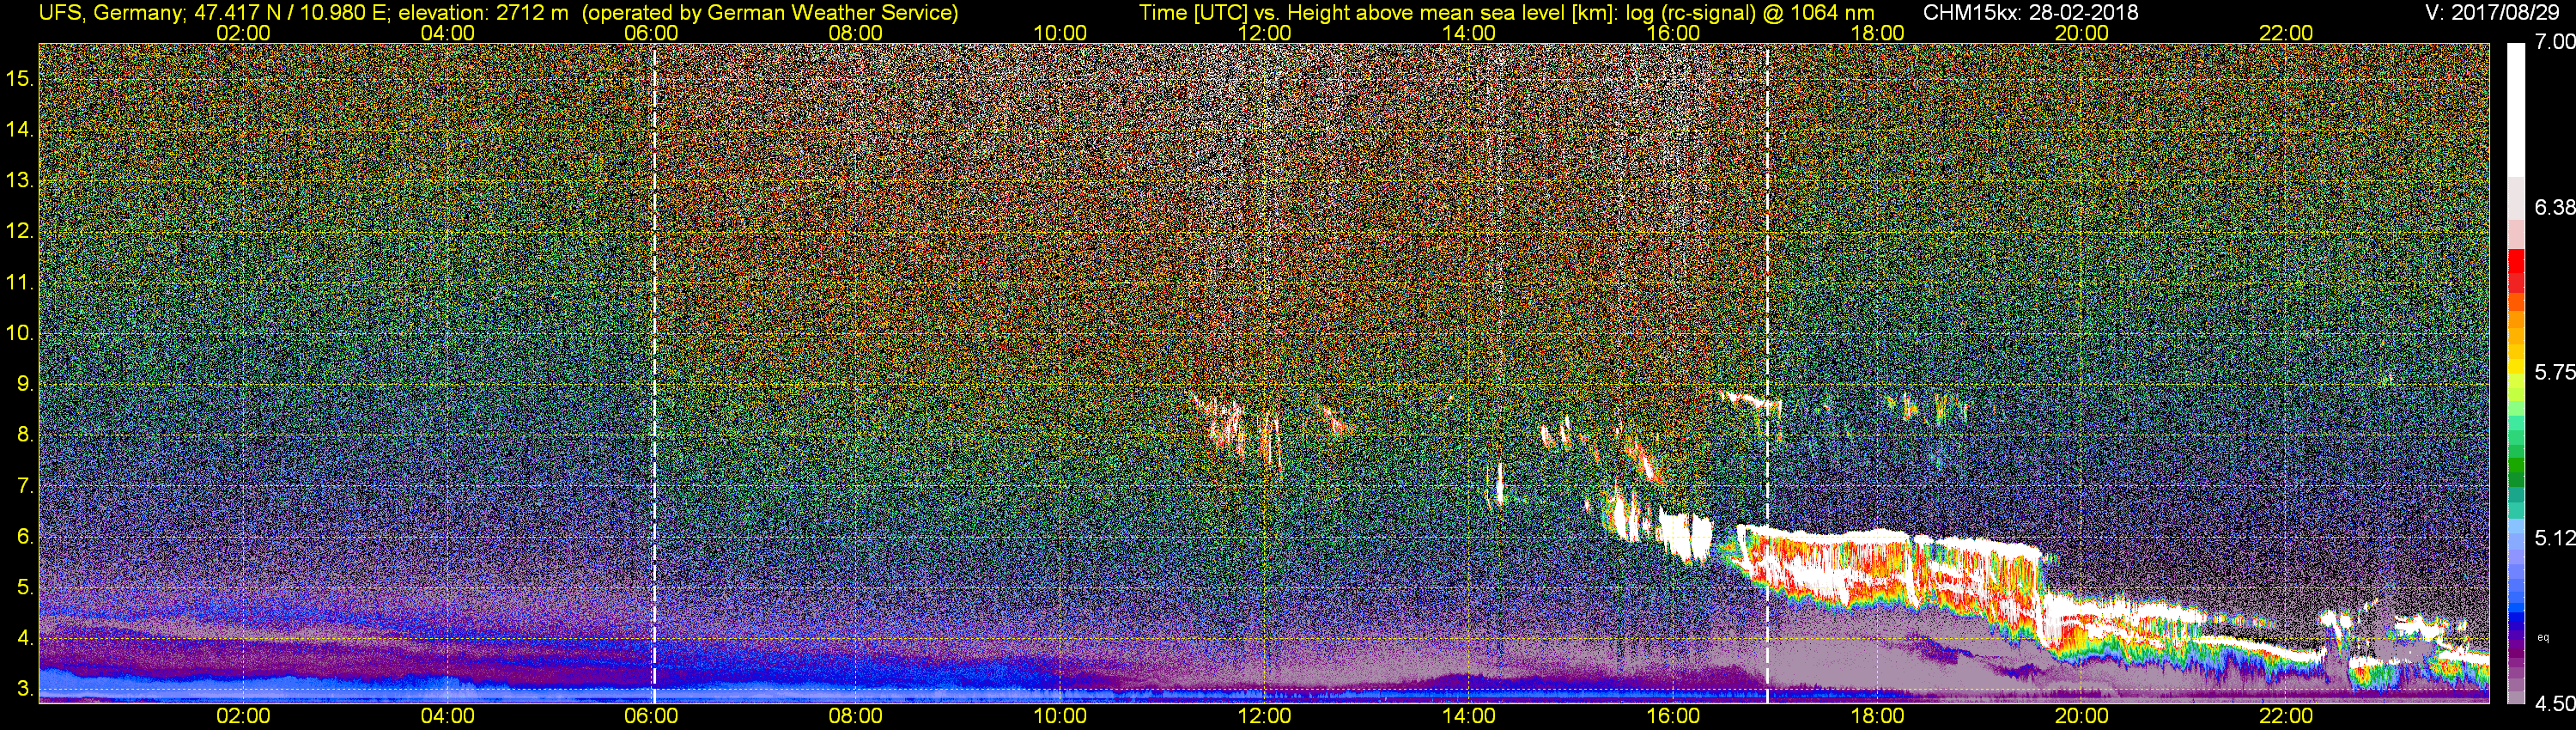Click the '5.75' colour scale value

(2555, 372)
